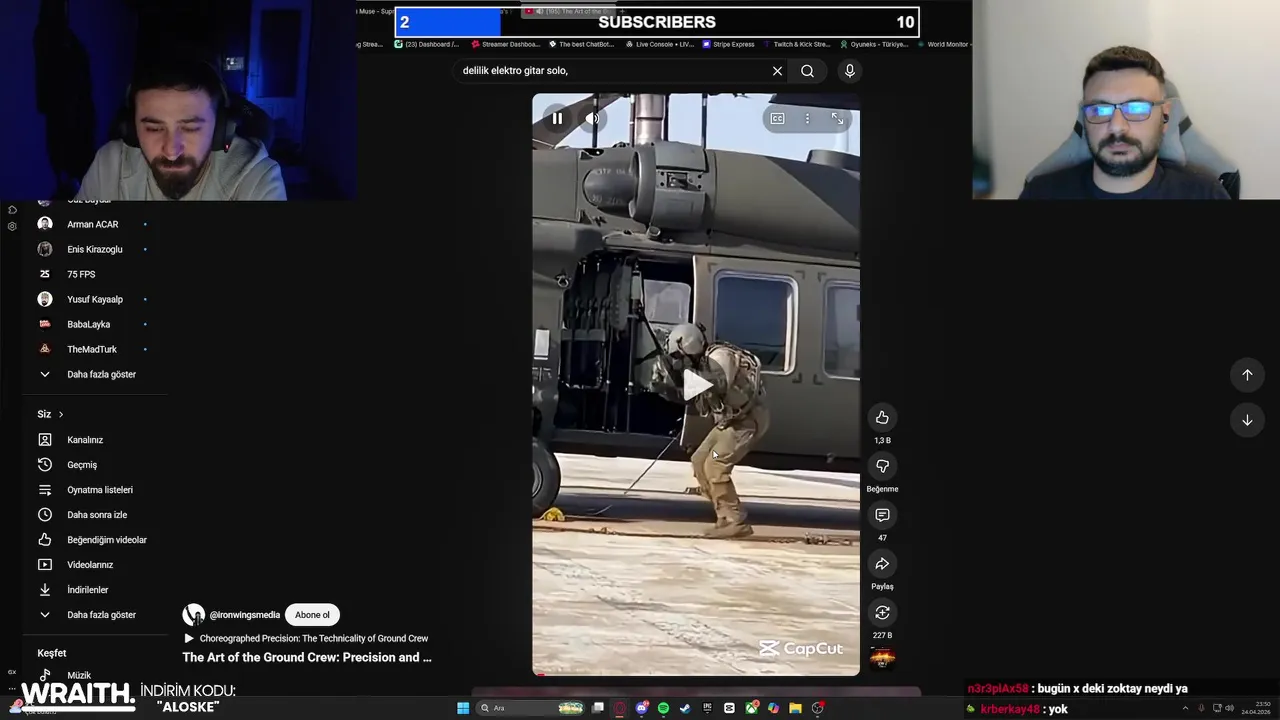Enter fullscreen for the Shorts player
Viewport: 1280px width, 720px height.
click(837, 118)
